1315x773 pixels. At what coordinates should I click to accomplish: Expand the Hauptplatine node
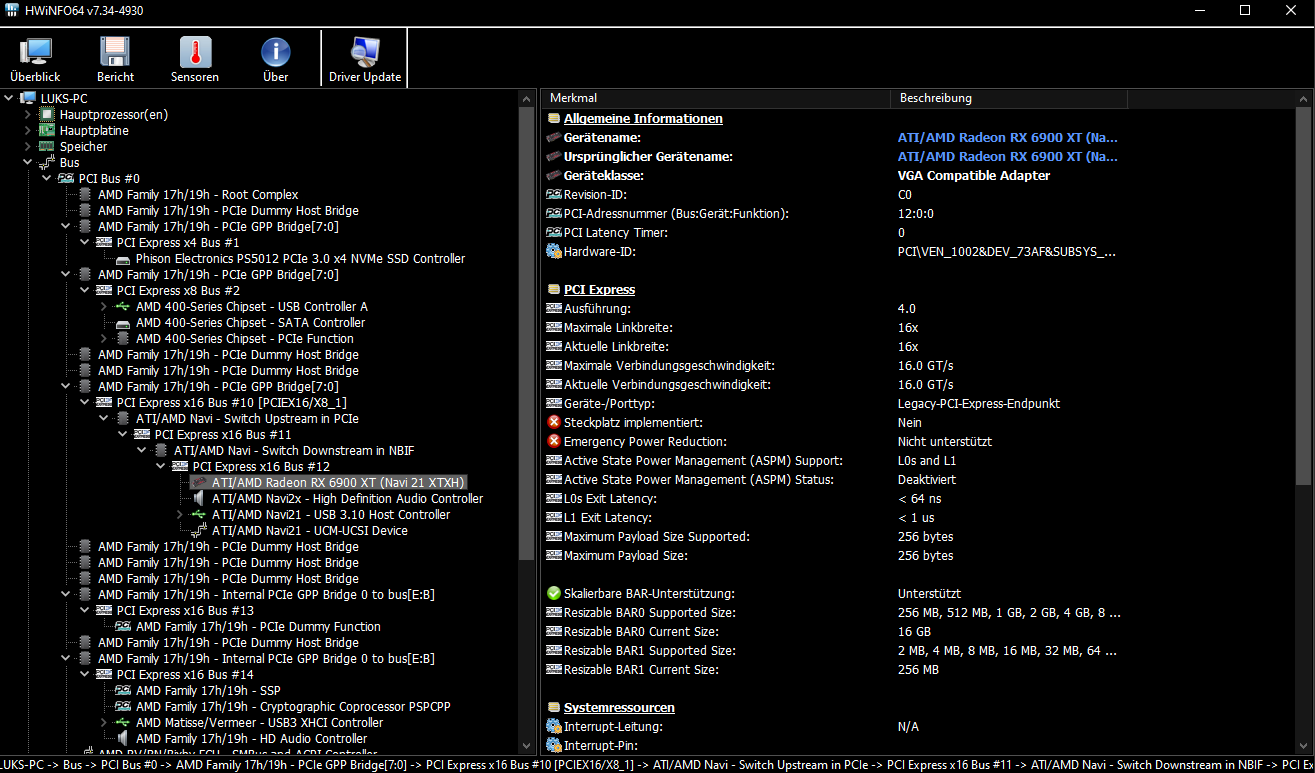[x=28, y=131]
